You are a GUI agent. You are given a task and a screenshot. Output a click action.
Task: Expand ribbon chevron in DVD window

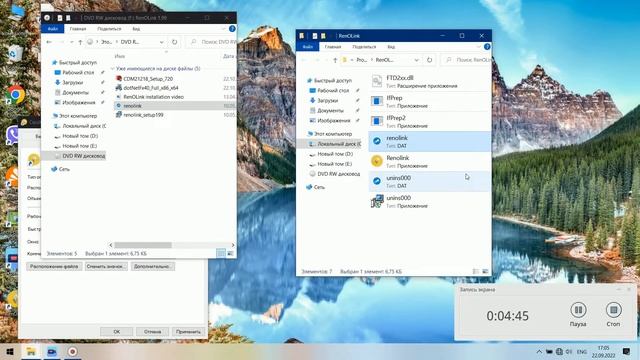(224, 29)
